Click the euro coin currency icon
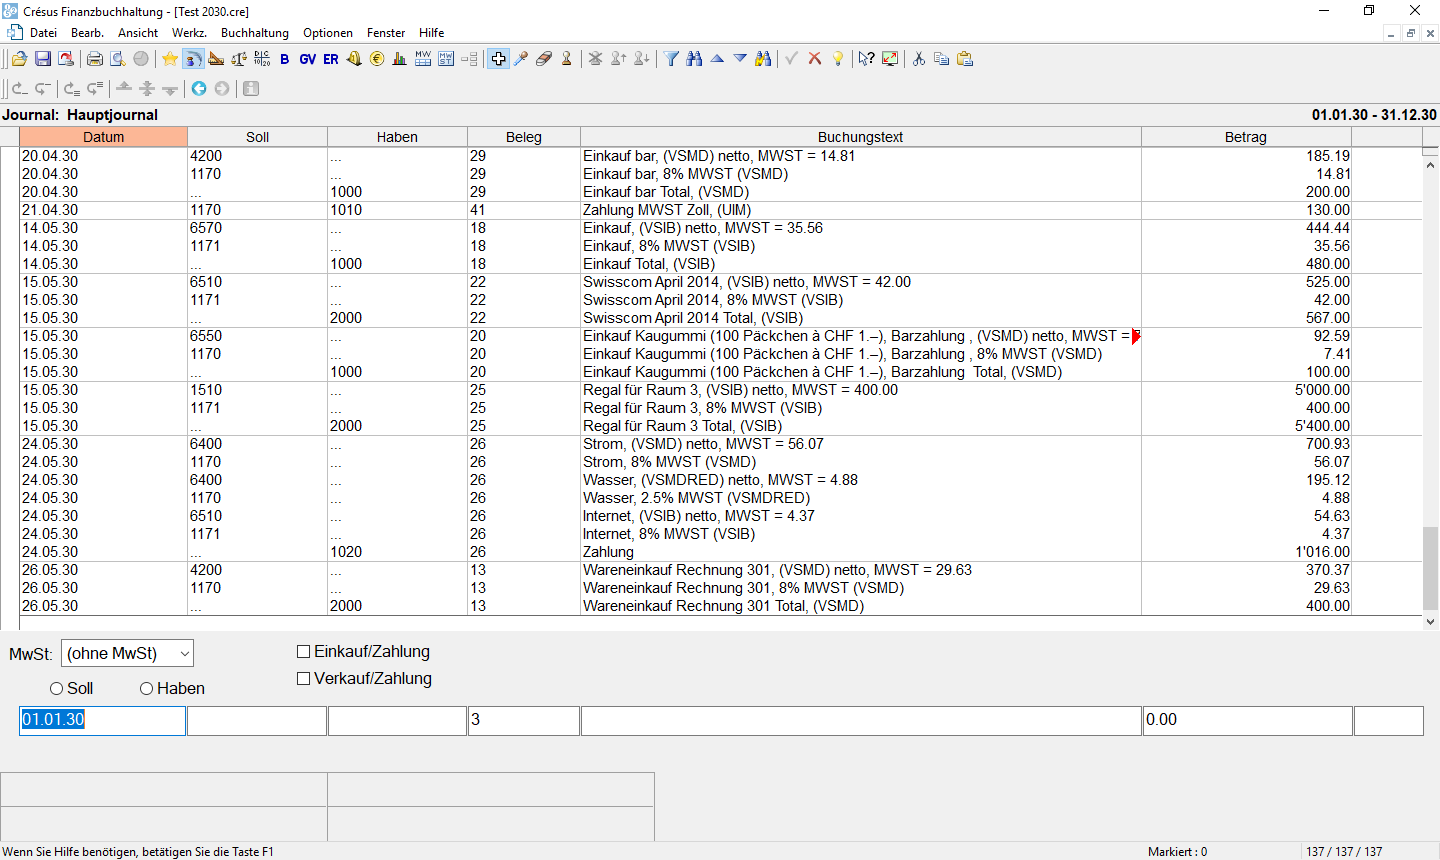 pos(377,59)
